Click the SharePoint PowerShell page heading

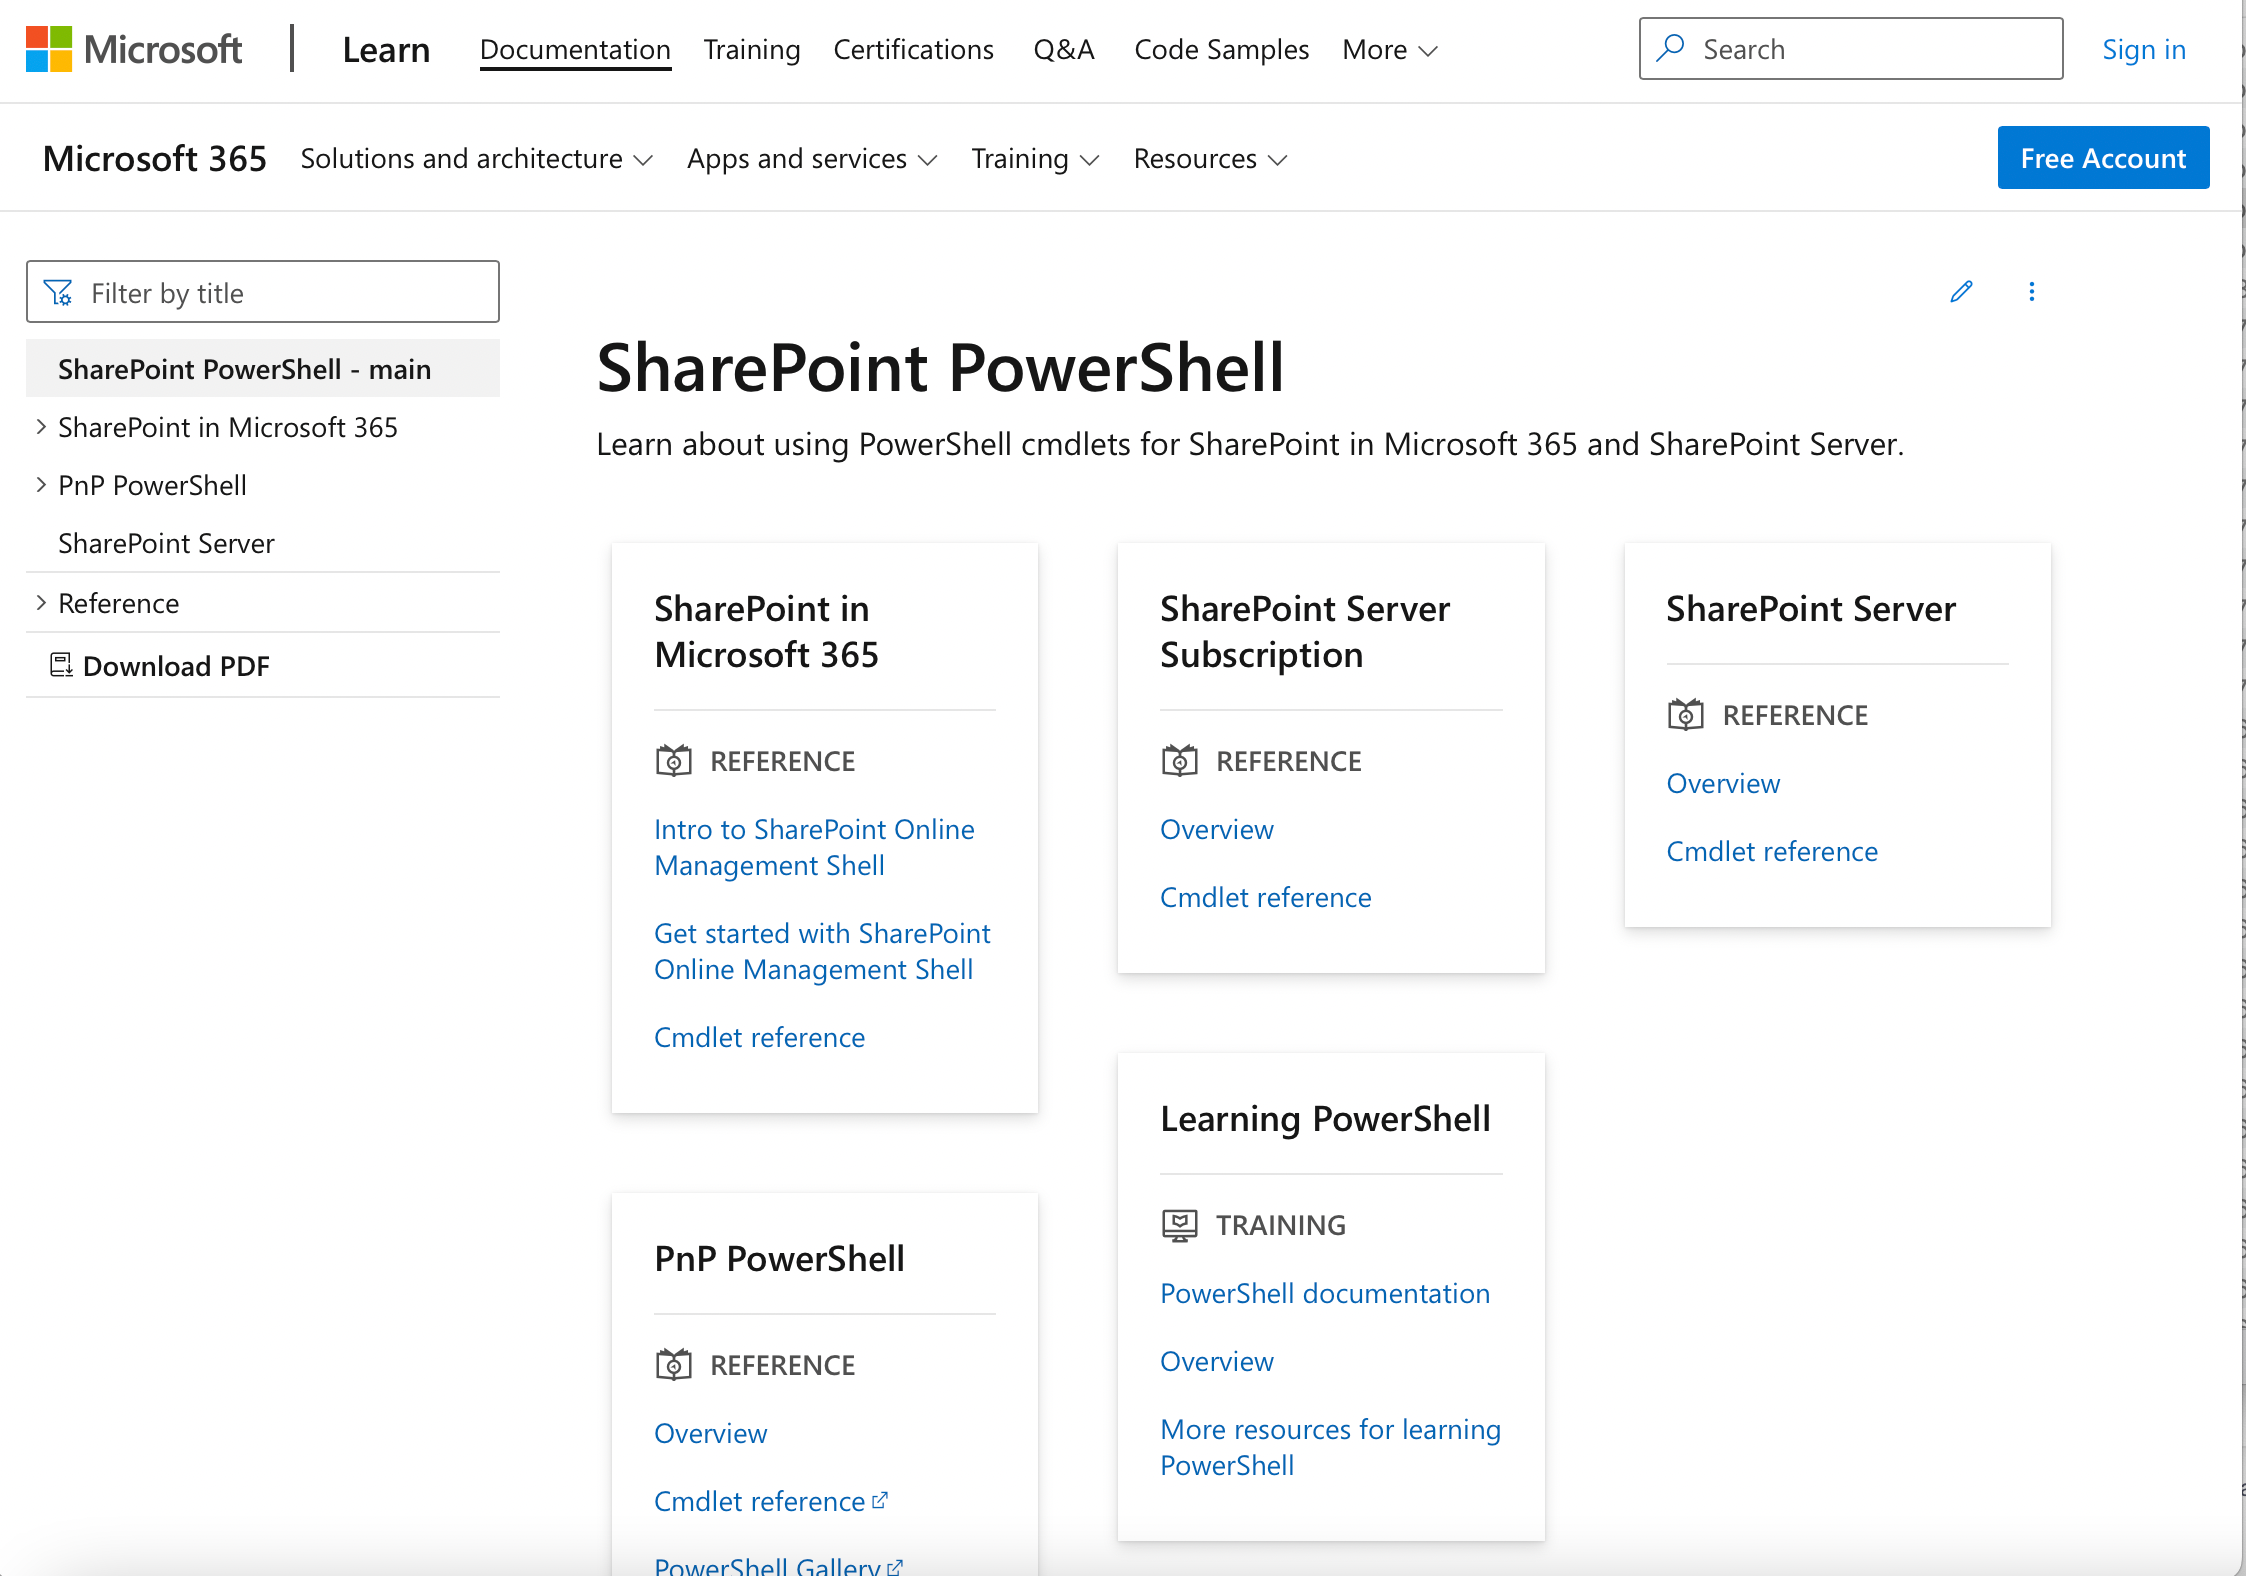point(940,367)
